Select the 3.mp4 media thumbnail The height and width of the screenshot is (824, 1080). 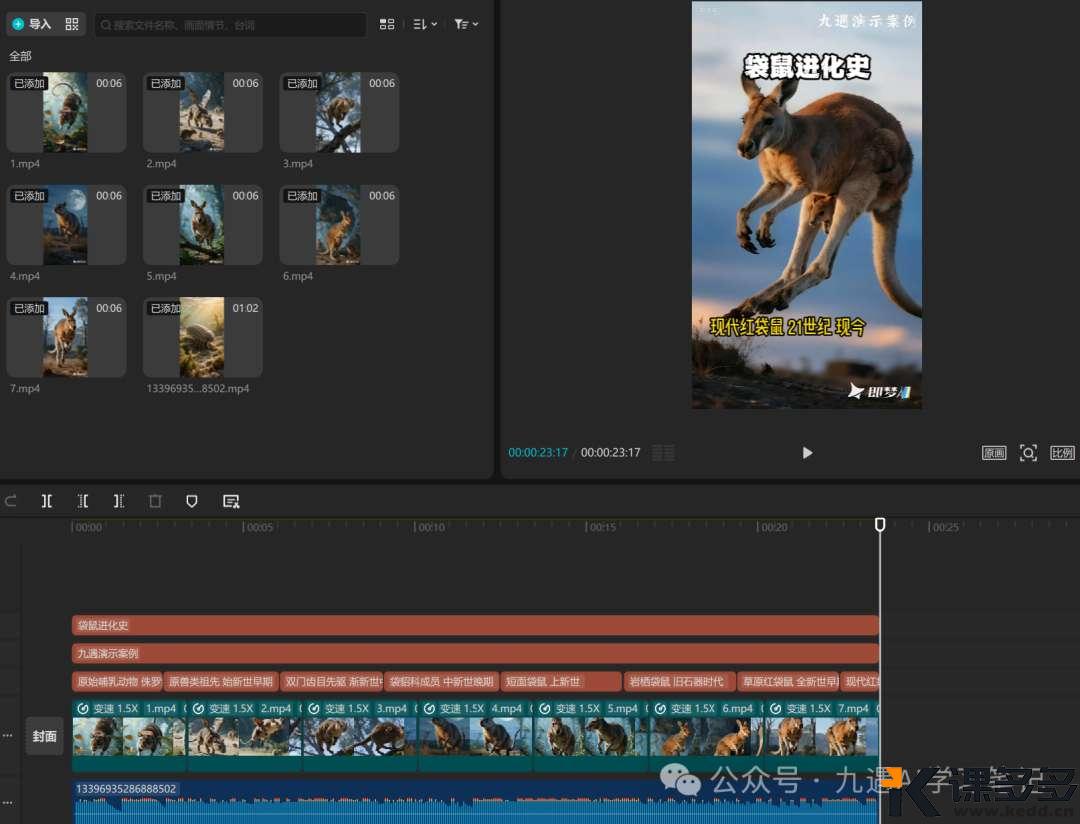[x=339, y=112]
